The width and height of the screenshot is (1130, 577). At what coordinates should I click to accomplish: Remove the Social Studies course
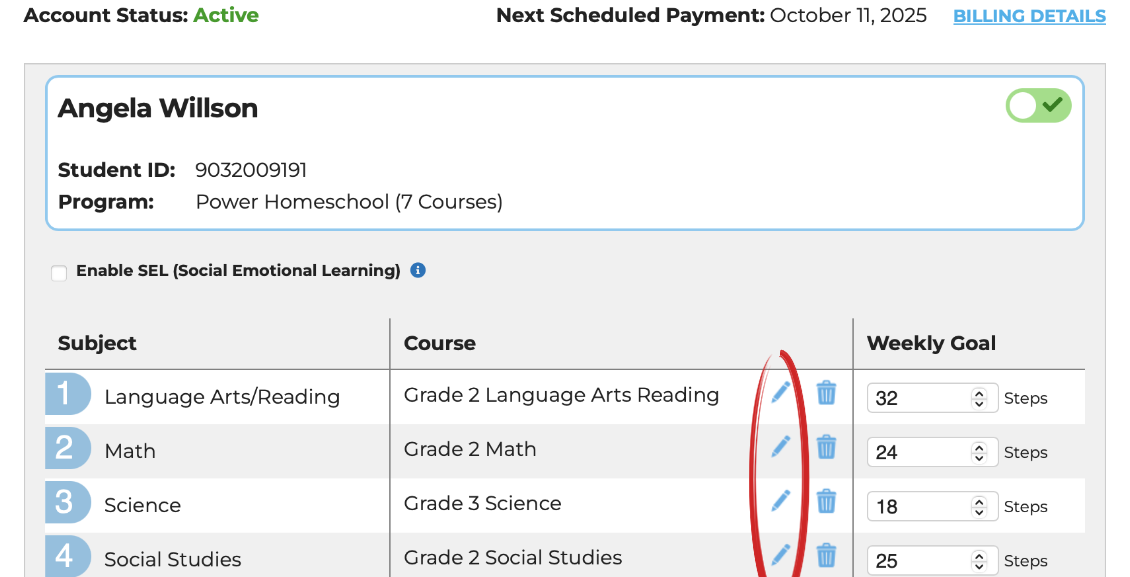(826, 555)
